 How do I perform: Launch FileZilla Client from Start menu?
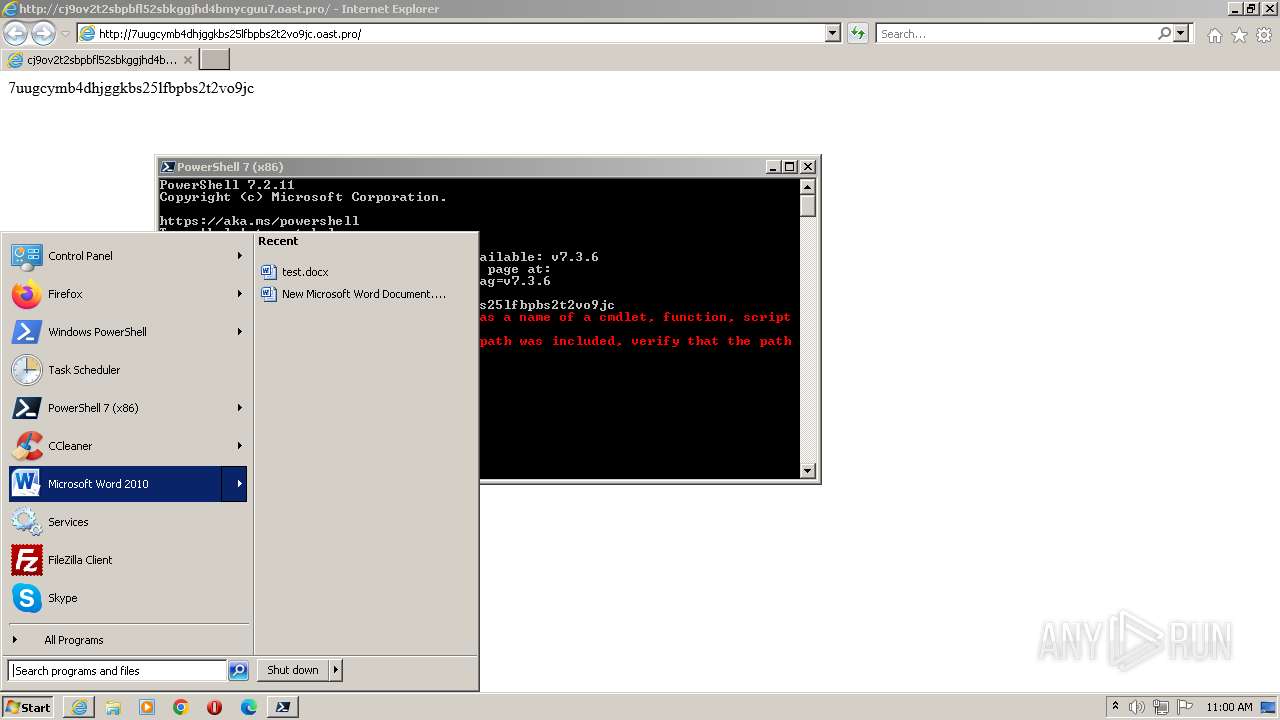click(x=127, y=560)
